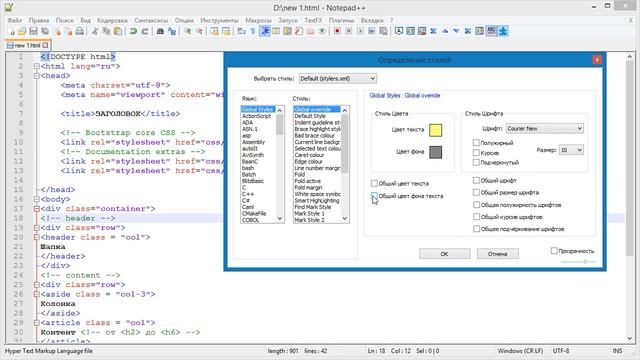Click the highlighted ABC spell-check icon
Image resolution: width=640 pixels, height=360 pixels.
click(x=491, y=31)
